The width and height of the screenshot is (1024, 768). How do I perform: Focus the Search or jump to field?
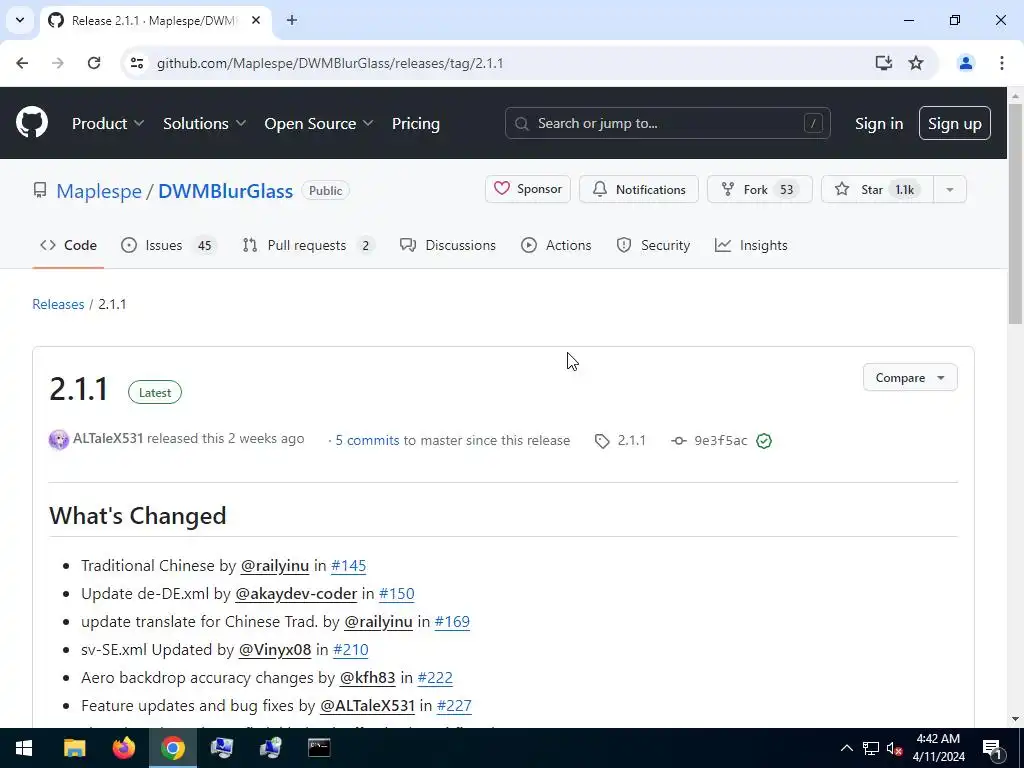click(667, 123)
